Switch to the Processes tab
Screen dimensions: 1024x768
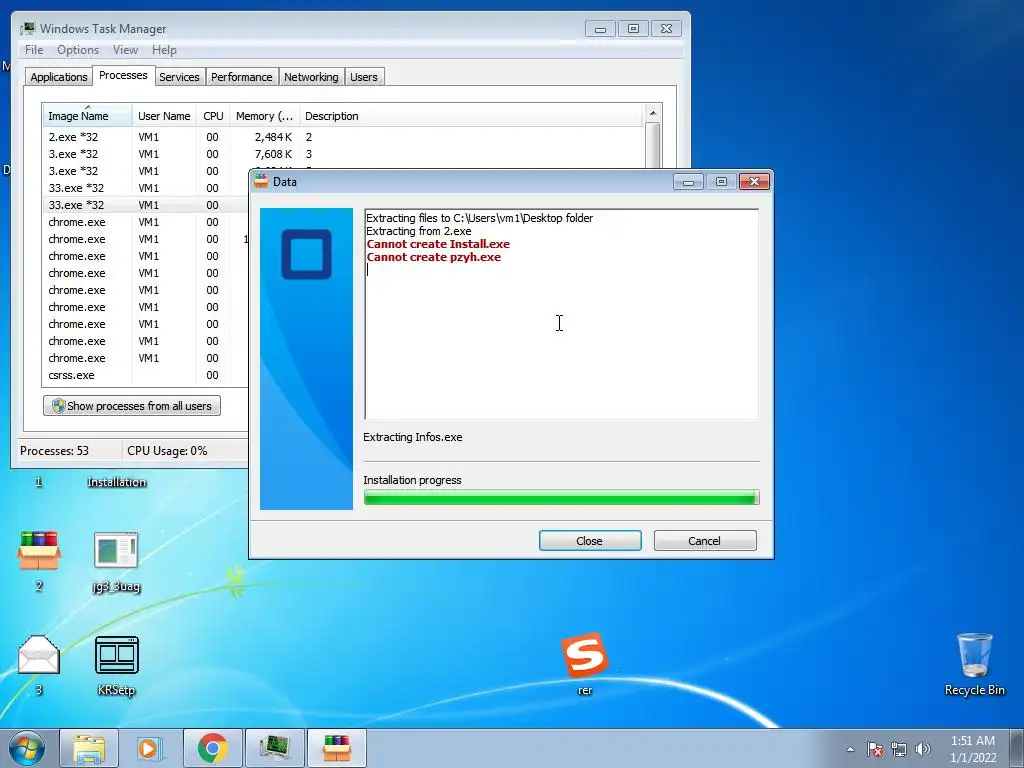tap(123, 75)
